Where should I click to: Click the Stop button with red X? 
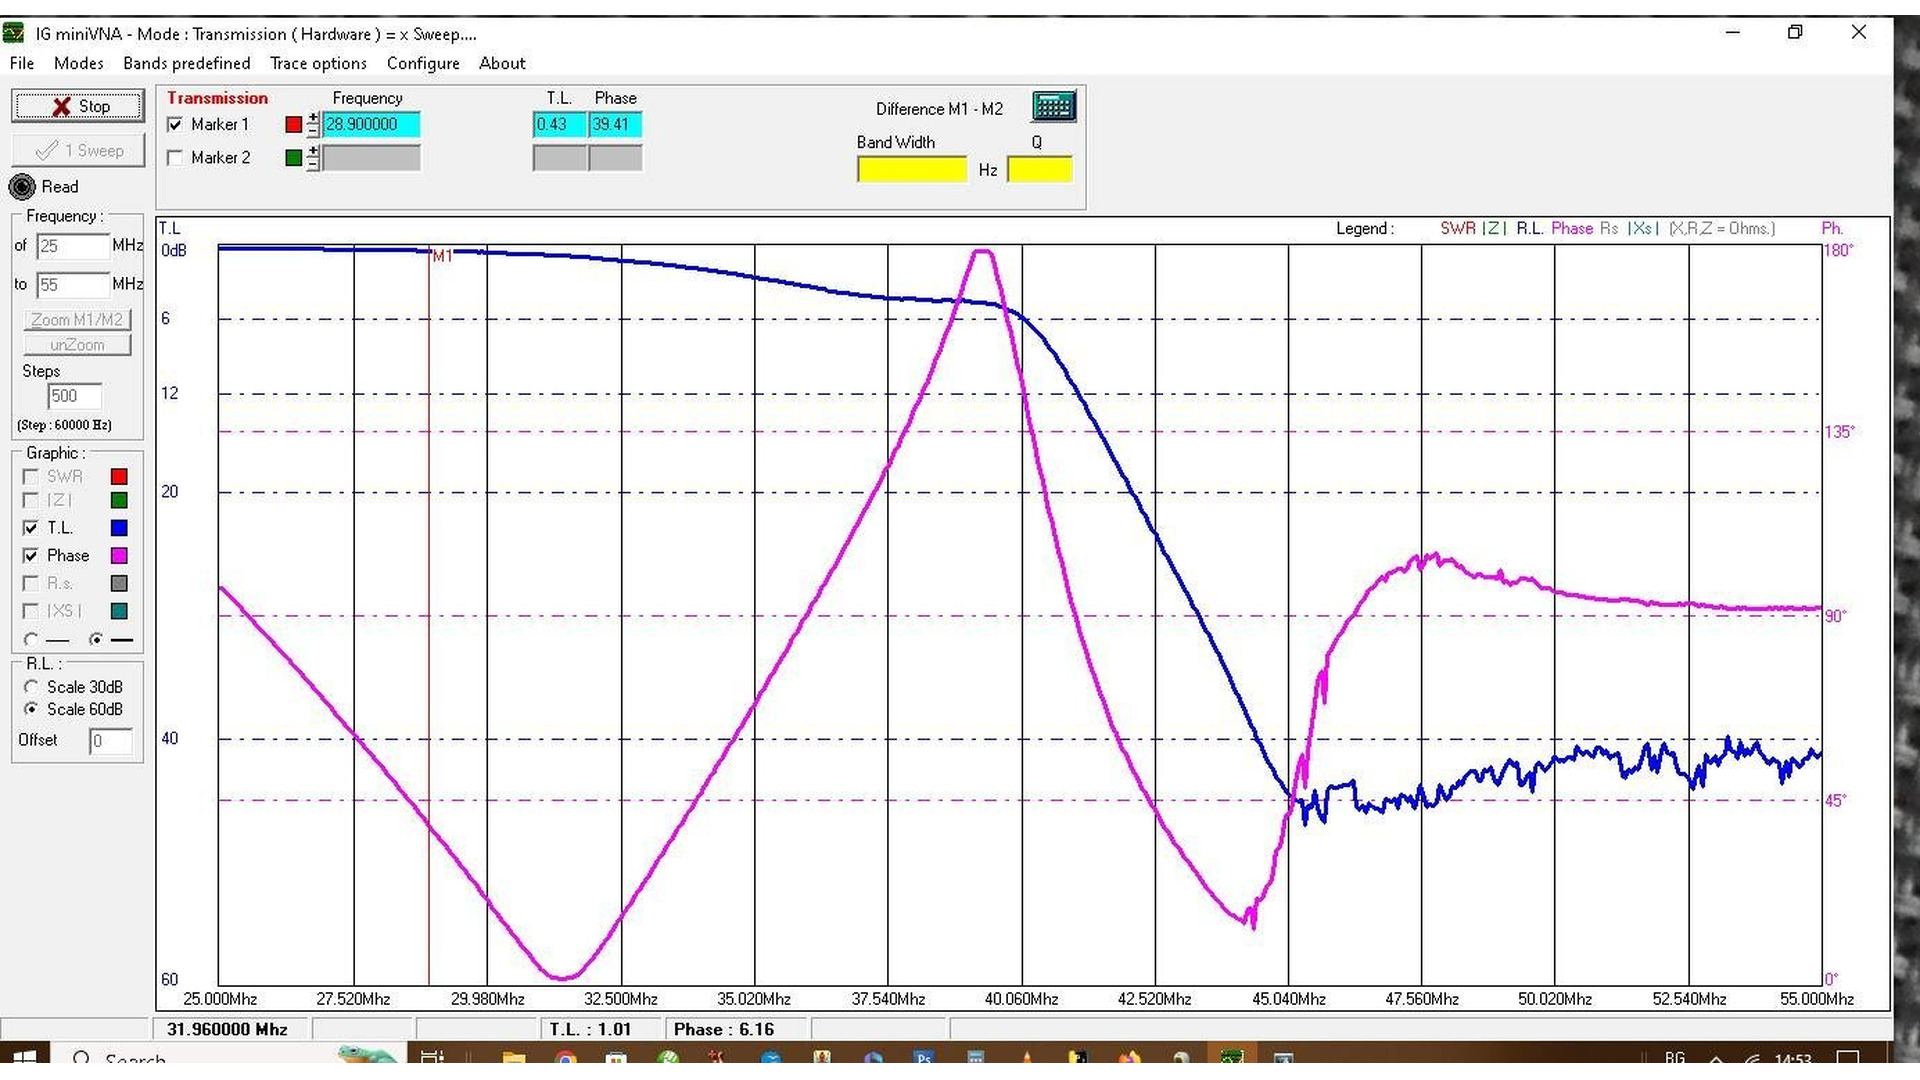click(78, 106)
